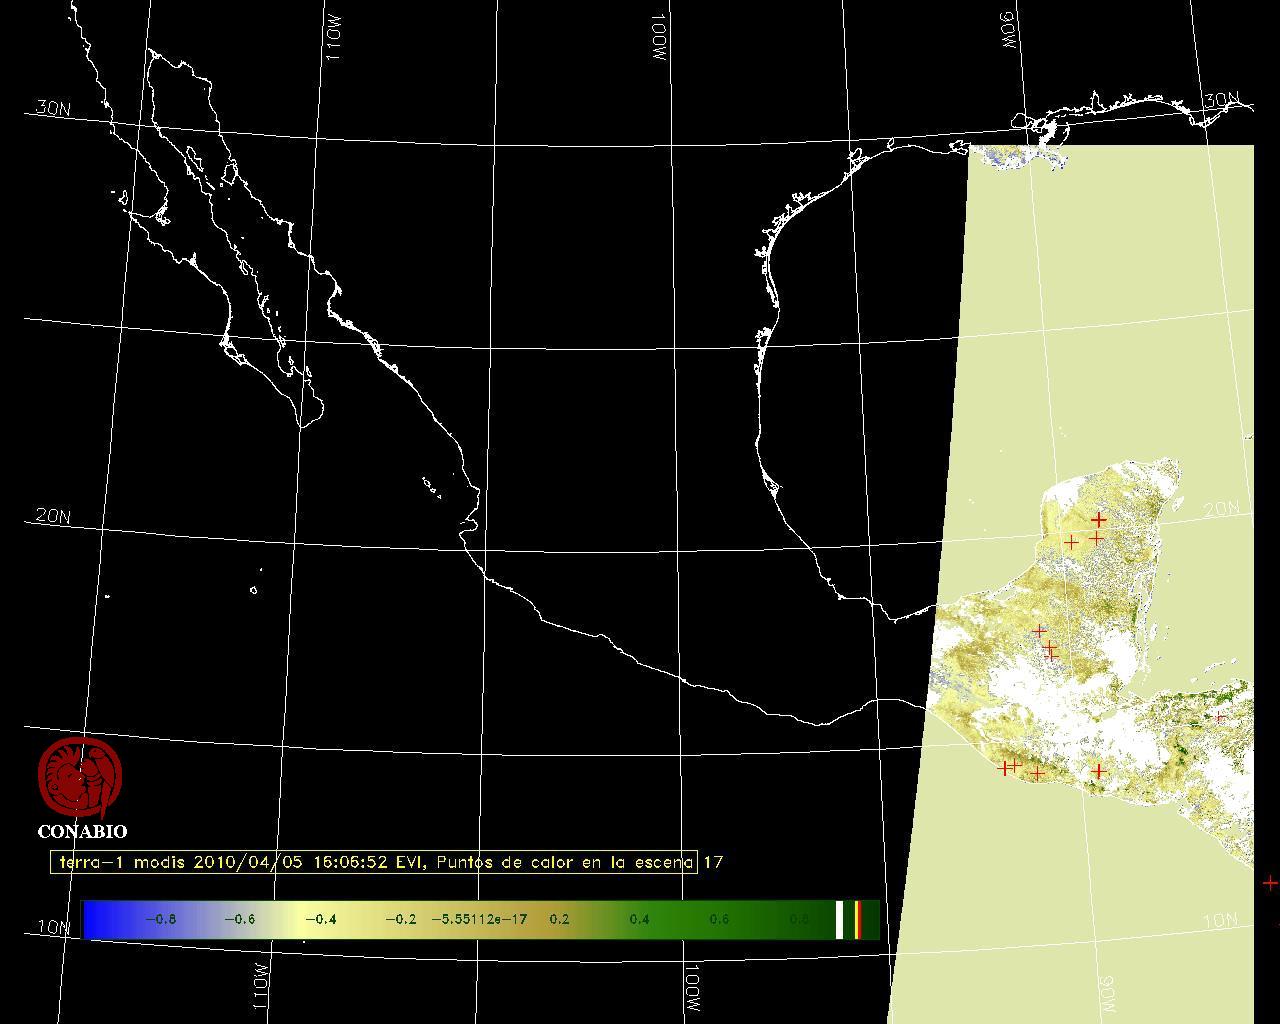Click the faint red cross in green Honduras area

1219,717
